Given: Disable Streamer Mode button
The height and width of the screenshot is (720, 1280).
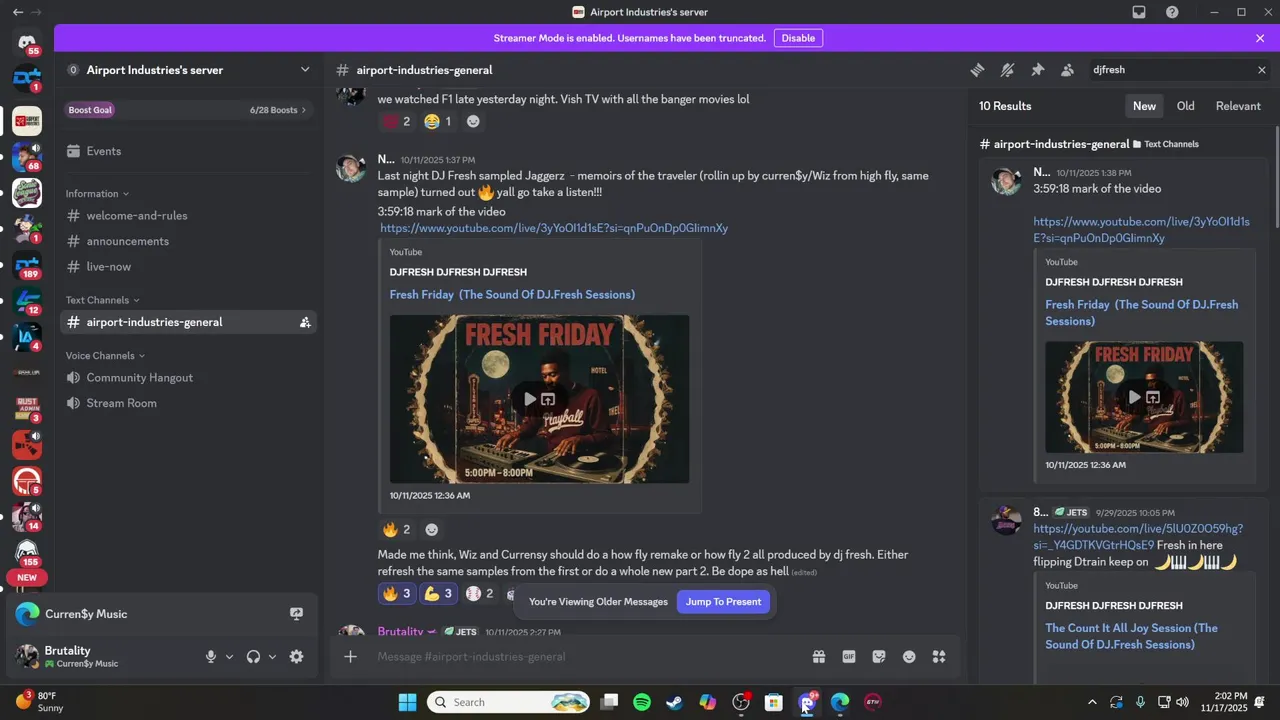Looking at the screenshot, I should point(798,38).
